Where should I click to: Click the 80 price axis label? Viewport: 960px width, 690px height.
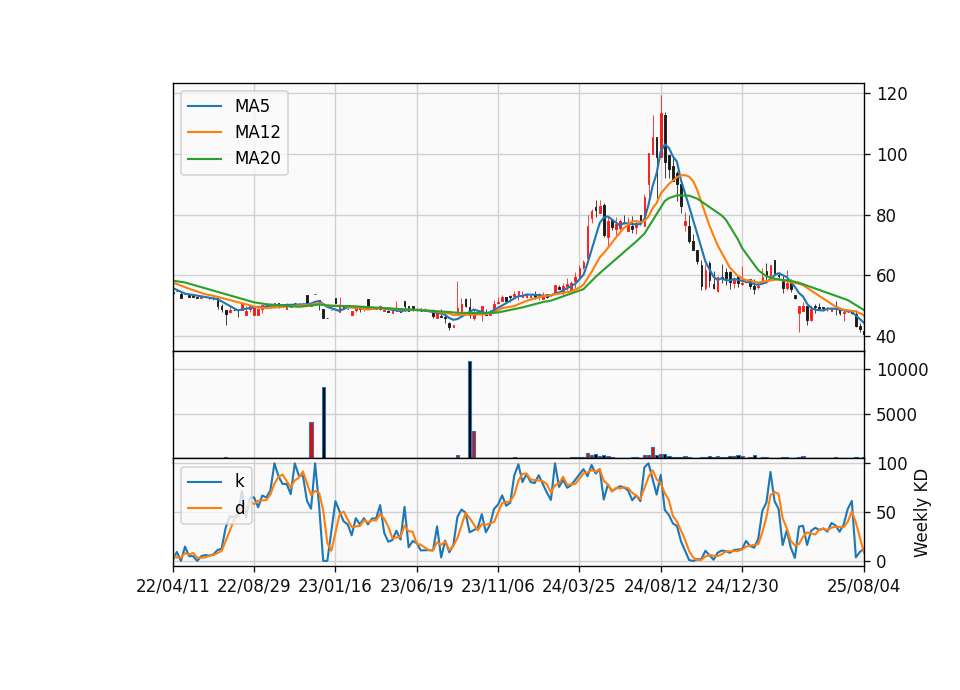pos(887,216)
